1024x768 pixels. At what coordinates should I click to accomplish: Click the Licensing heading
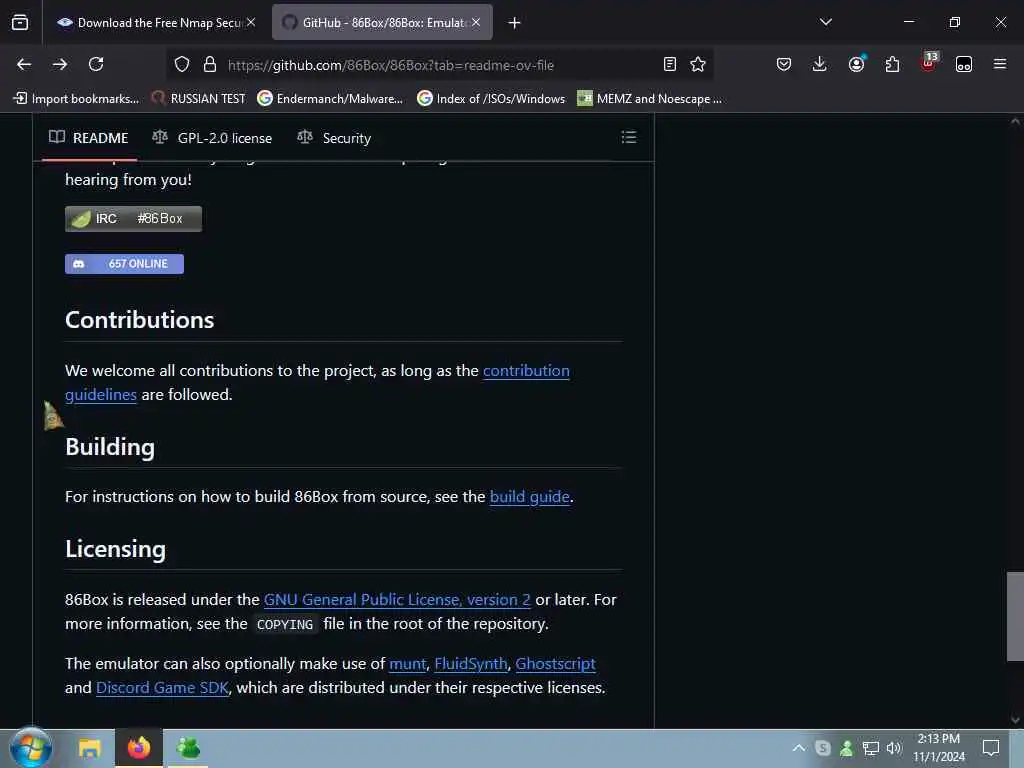point(116,549)
